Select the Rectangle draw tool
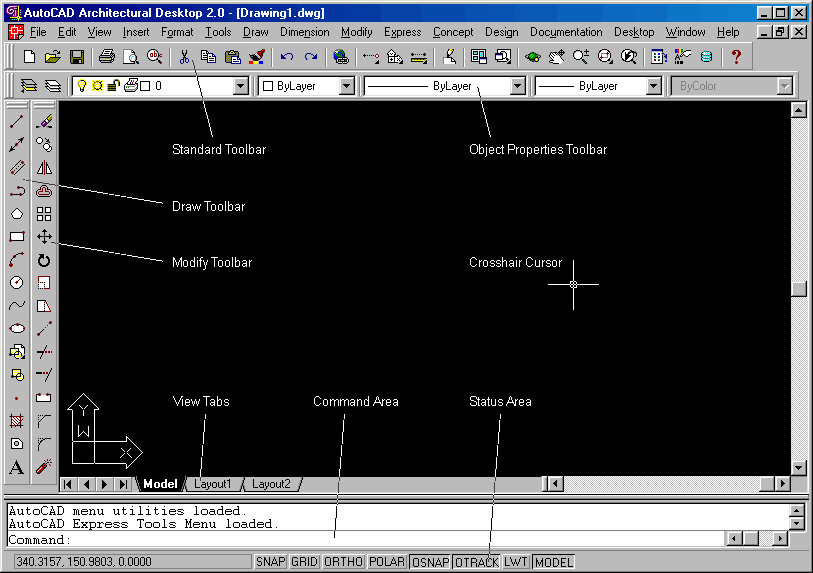The width and height of the screenshot is (813, 573). [17, 236]
